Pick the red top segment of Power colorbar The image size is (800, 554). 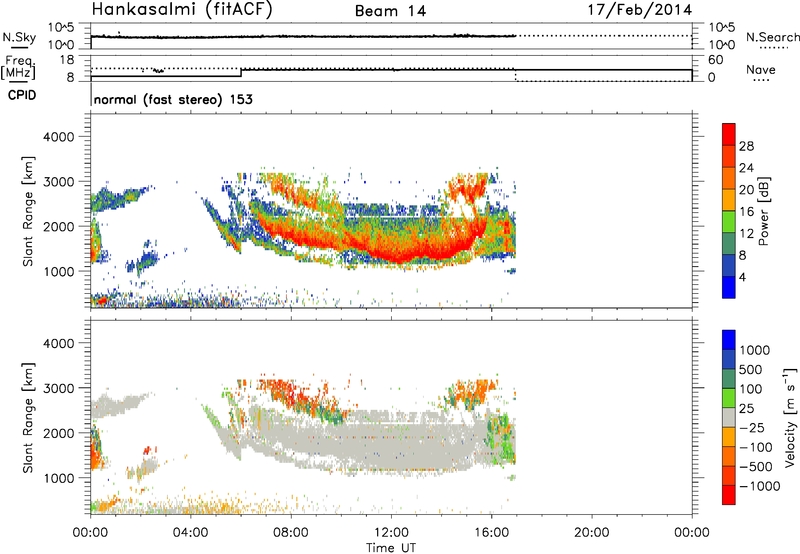(729, 134)
